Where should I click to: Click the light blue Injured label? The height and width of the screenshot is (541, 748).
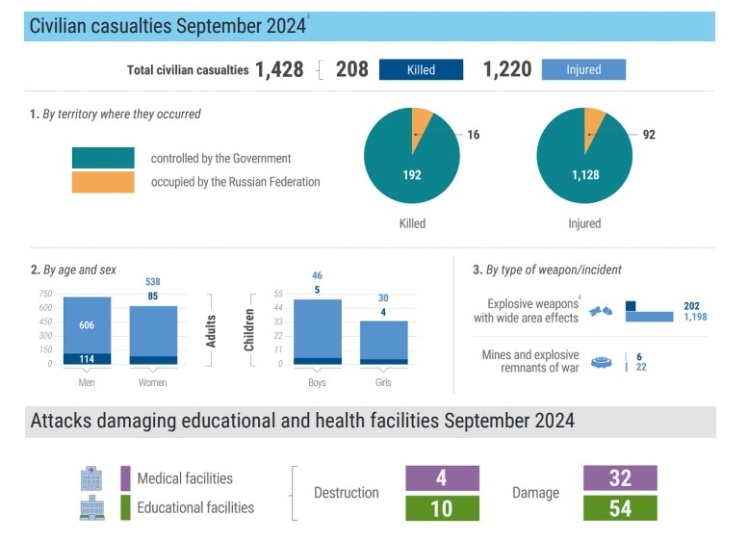[583, 69]
